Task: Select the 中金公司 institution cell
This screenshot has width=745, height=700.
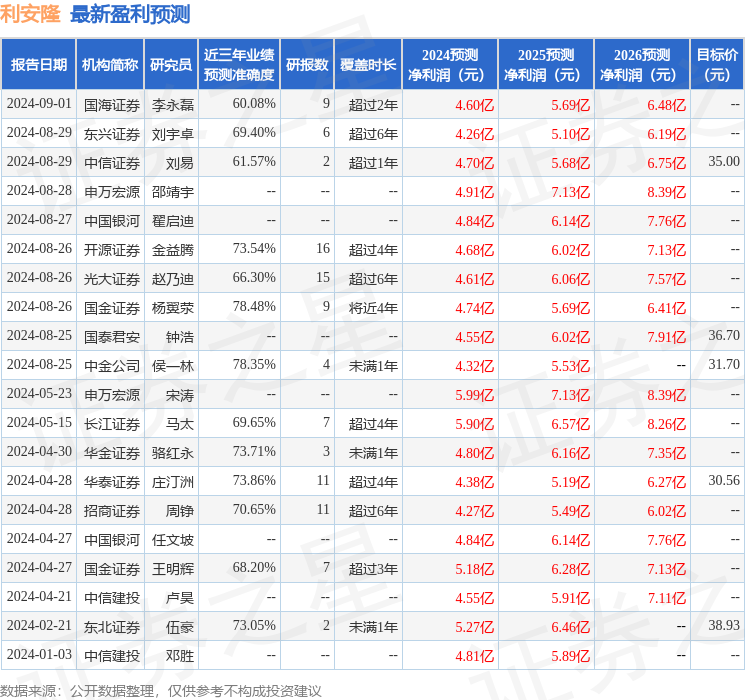Action: tap(112, 366)
